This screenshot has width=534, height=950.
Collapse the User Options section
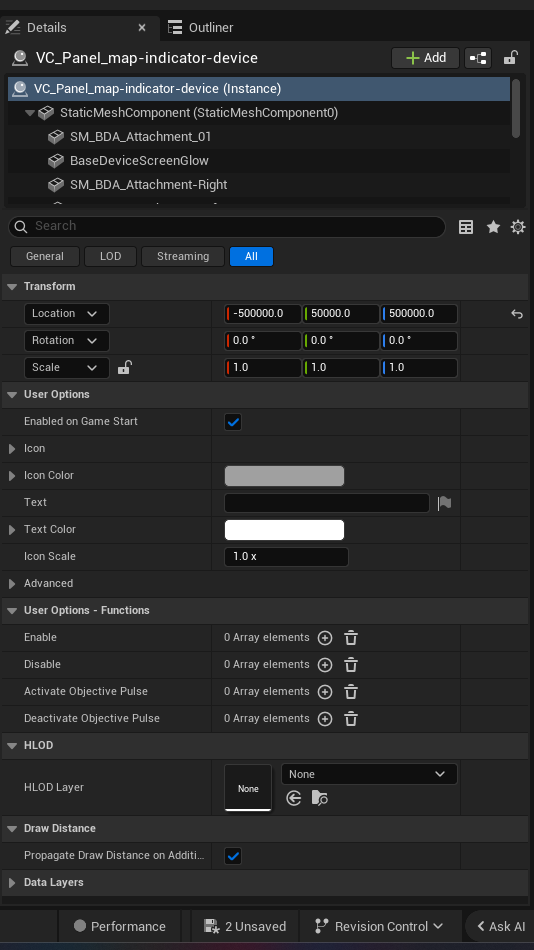(x=12, y=395)
